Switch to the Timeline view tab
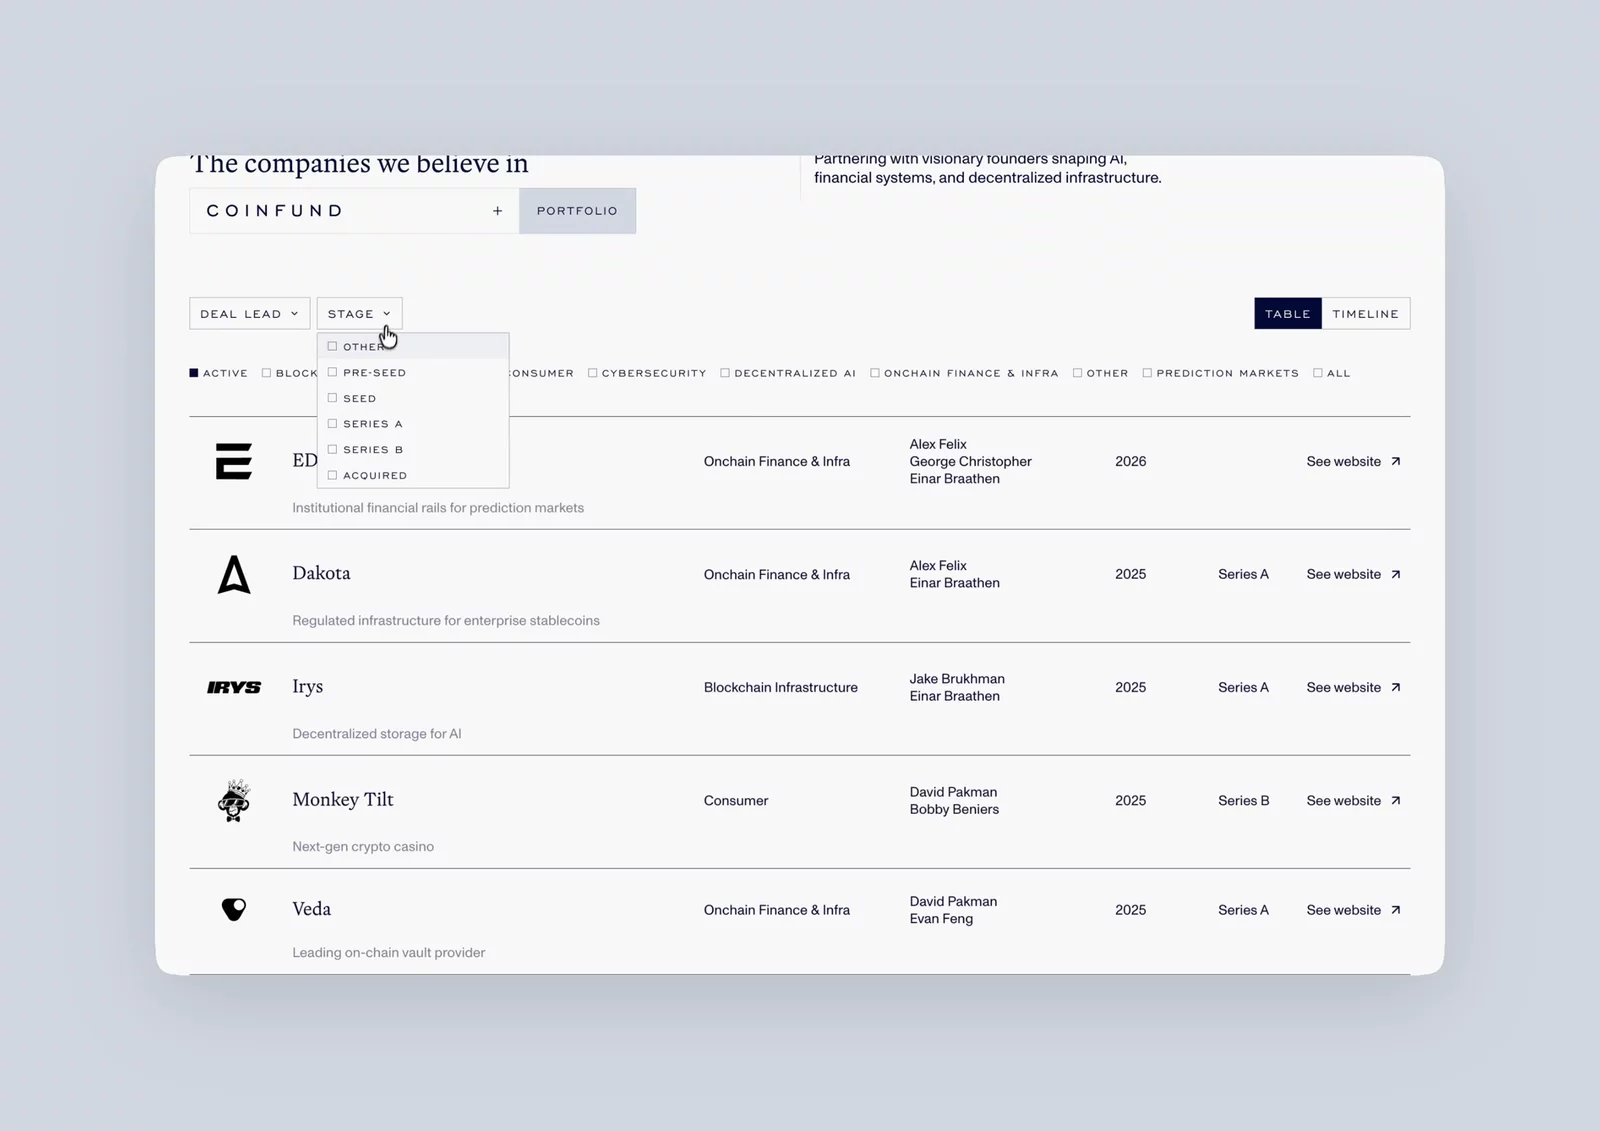The image size is (1600, 1131). (x=1366, y=314)
